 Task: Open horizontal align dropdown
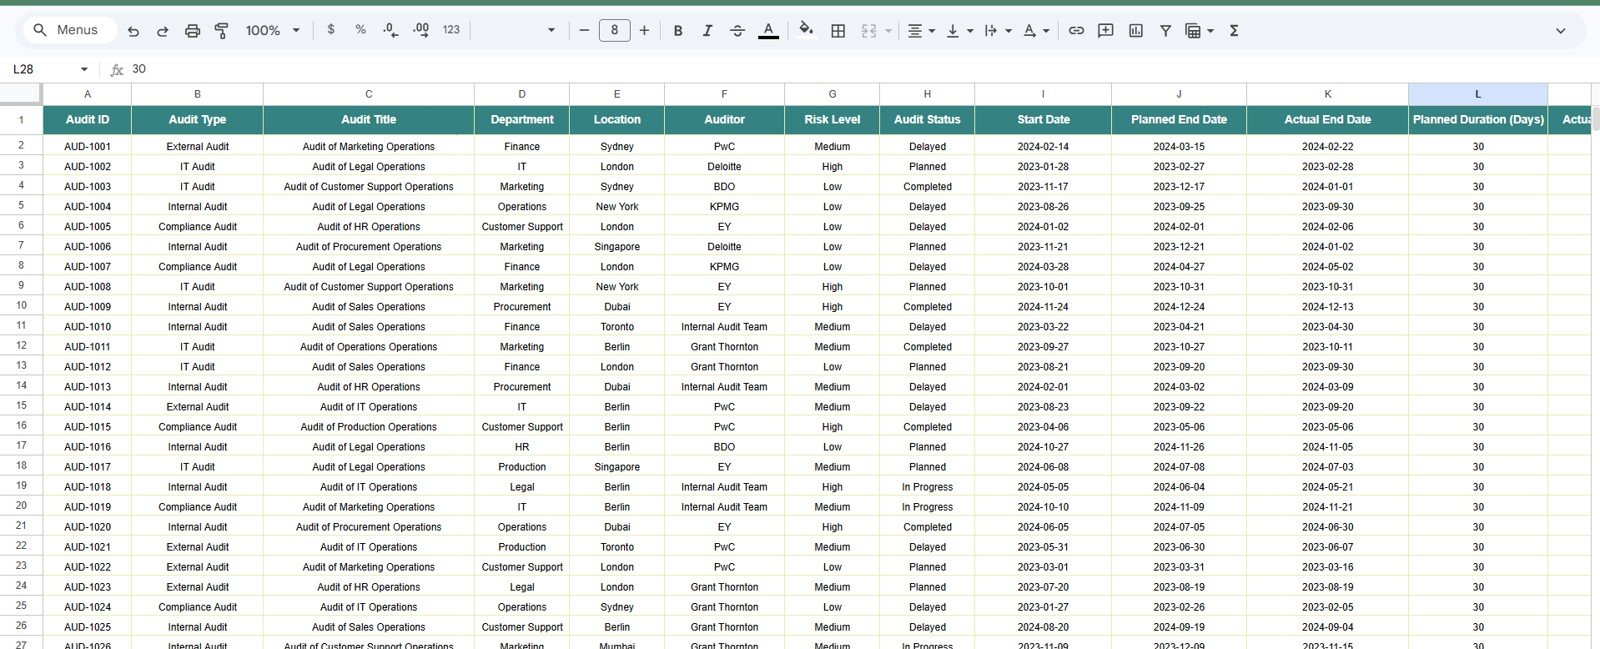point(921,31)
